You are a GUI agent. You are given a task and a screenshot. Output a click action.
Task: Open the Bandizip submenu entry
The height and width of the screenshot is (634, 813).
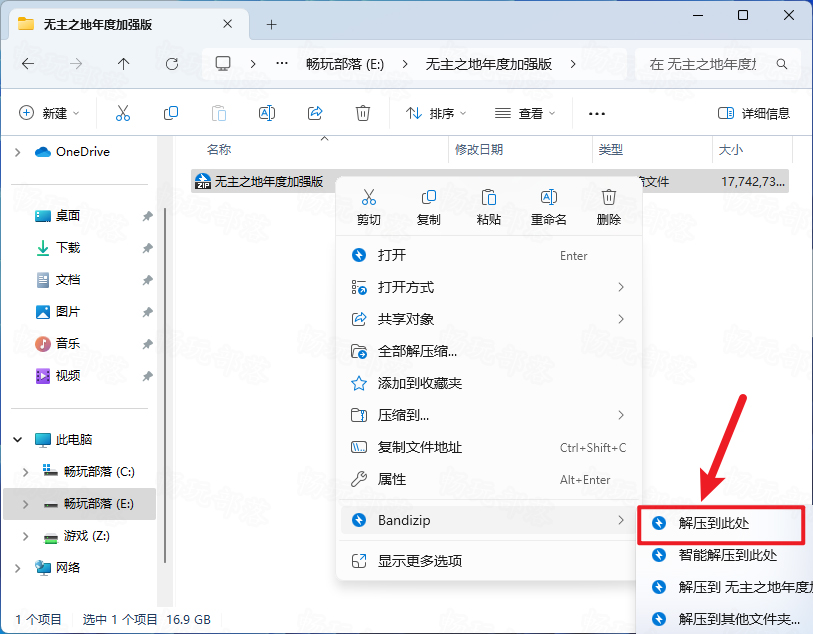(x=489, y=520)
